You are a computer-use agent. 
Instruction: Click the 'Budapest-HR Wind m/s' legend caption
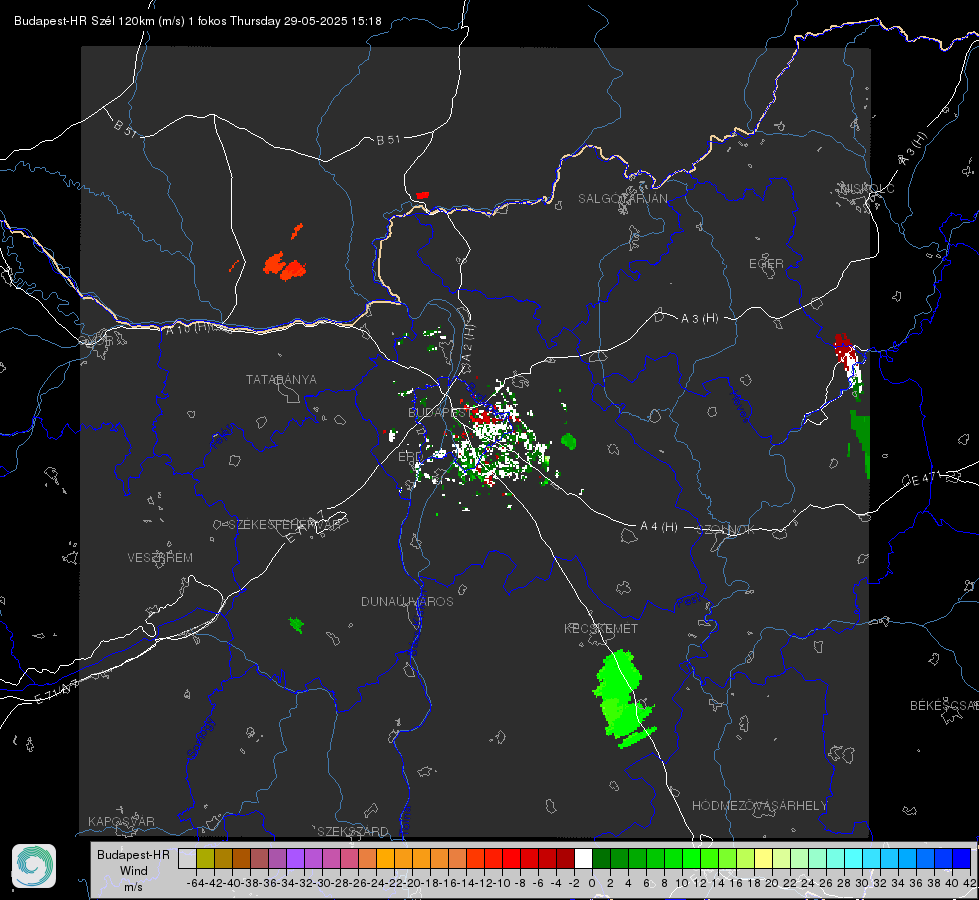(134, 871)
